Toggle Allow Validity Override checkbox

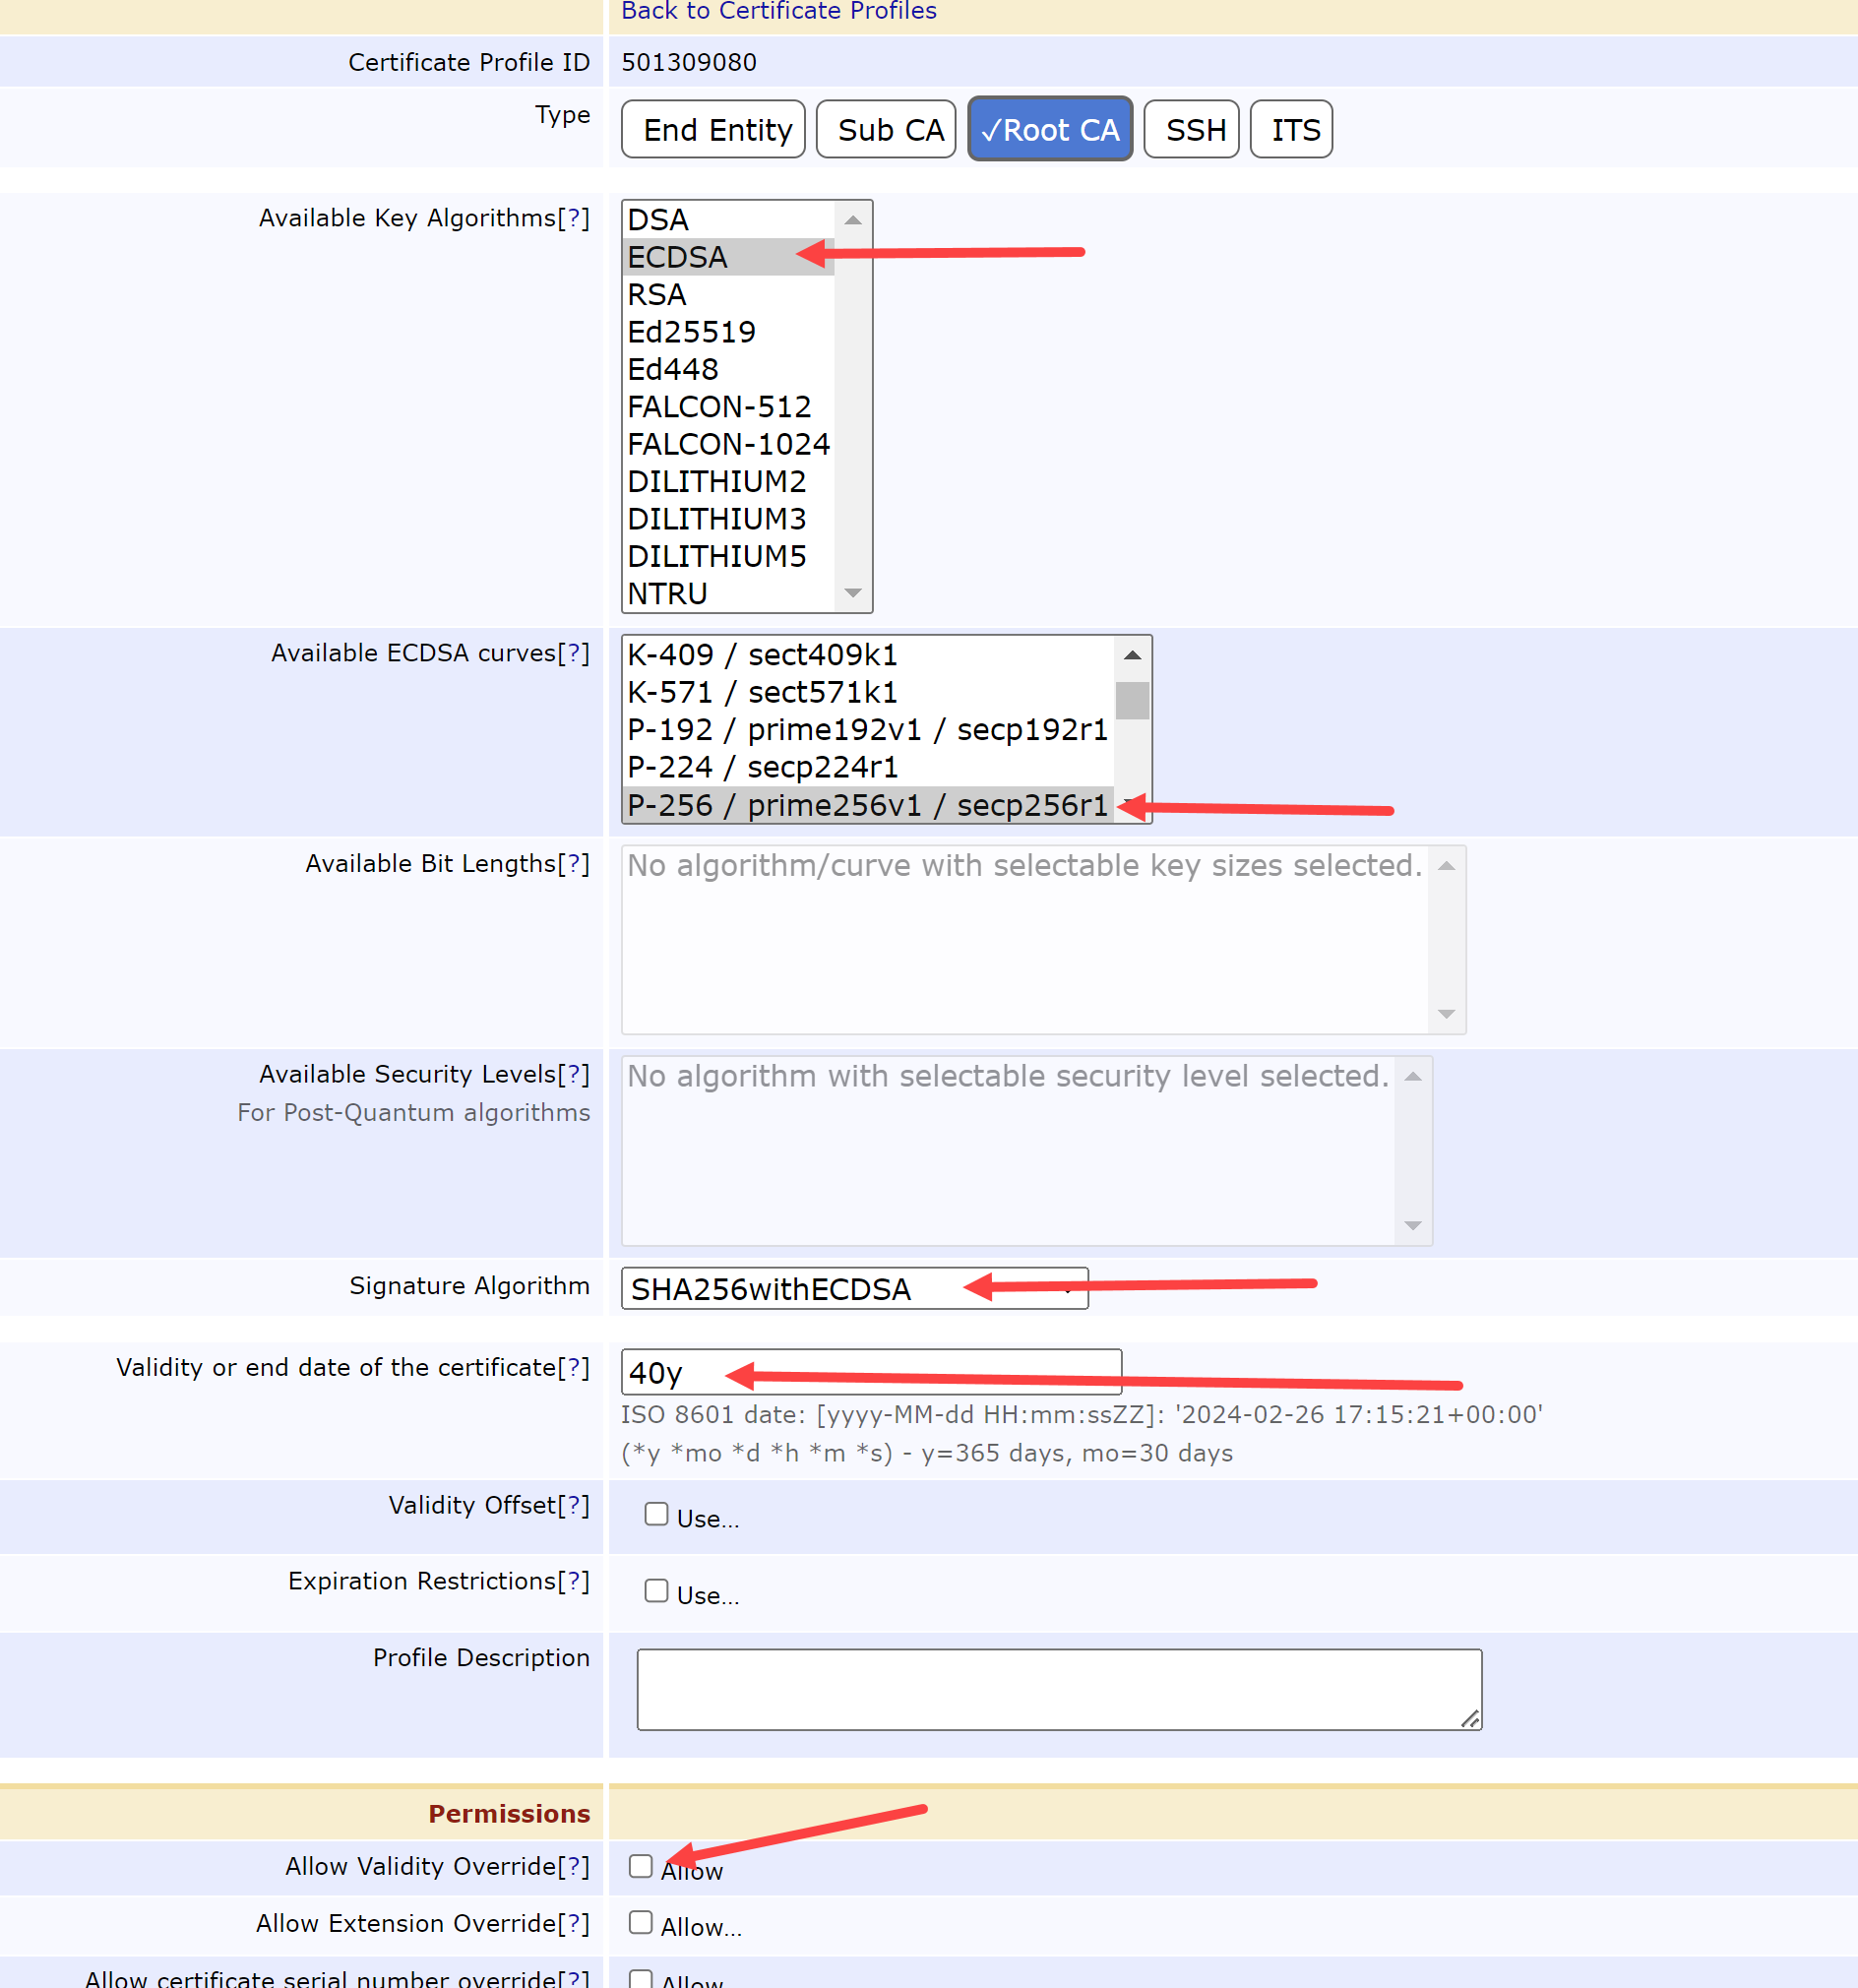point(641,1866)
